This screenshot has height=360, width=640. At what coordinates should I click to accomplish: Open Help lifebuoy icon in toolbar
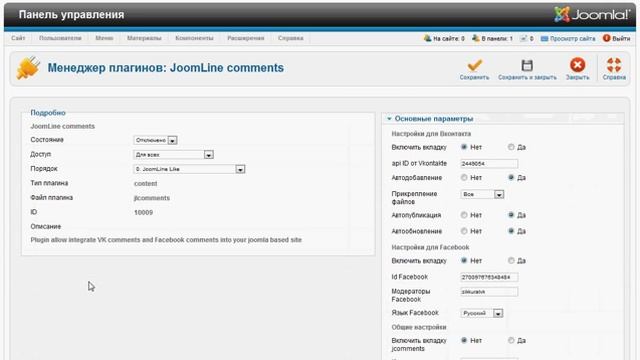point(614,65)
